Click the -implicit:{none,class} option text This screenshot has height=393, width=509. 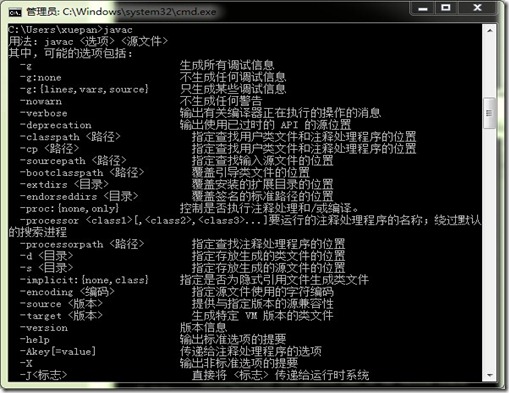pos(84,280)
